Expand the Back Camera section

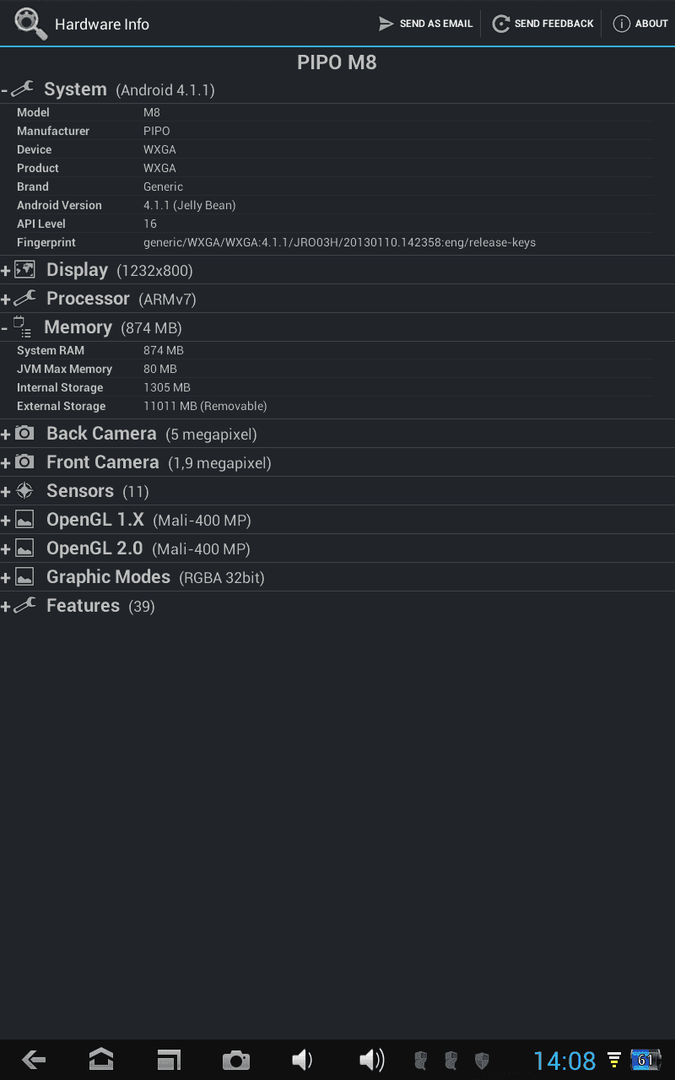click(x=338, y=434)
